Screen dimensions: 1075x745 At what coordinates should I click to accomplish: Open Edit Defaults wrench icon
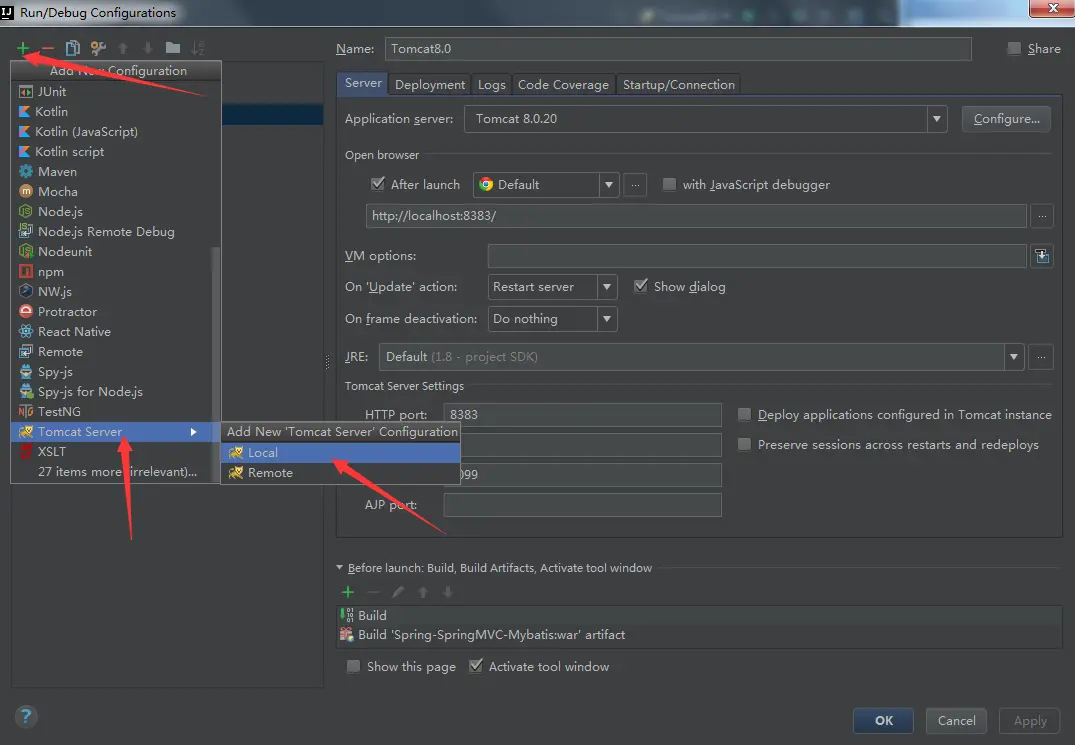pyautogui.click(x=98, y=48)
